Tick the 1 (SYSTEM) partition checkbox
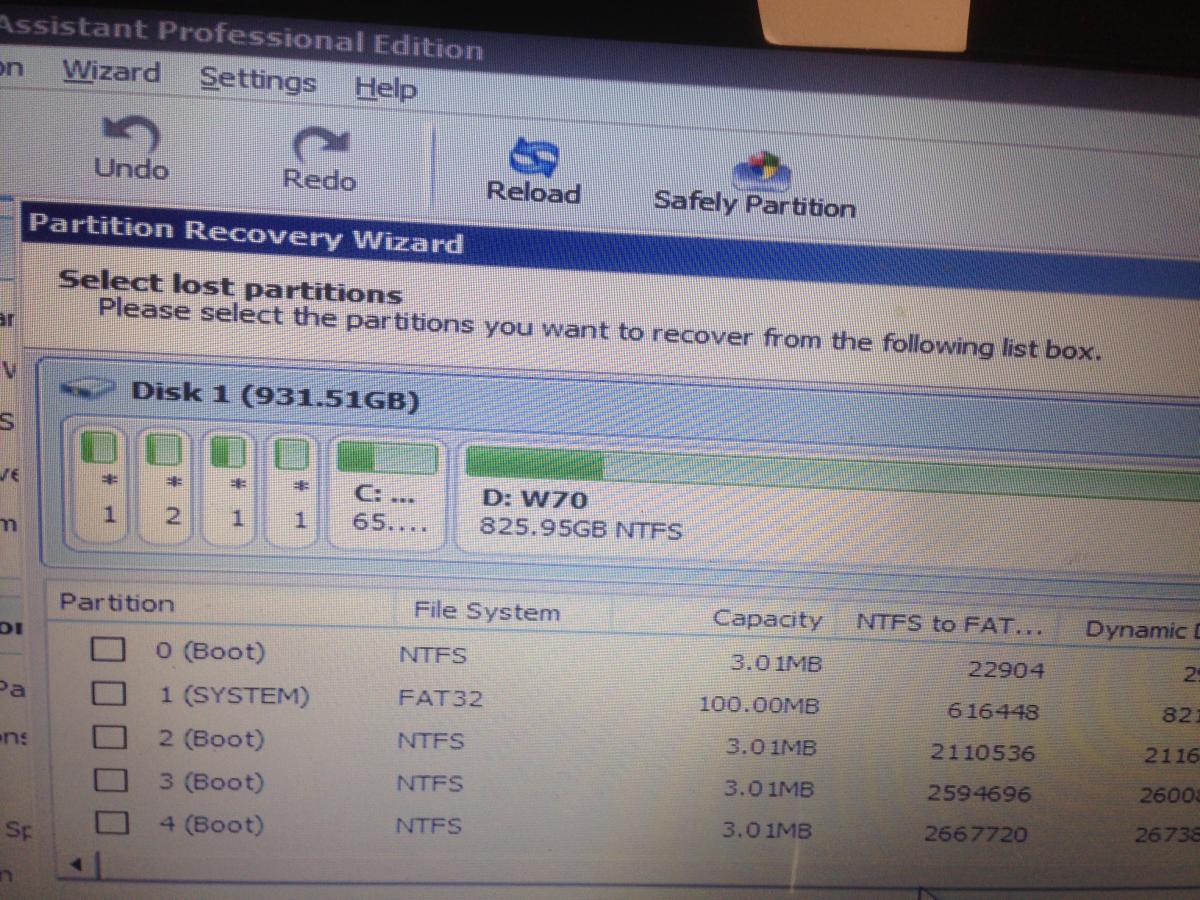Viewport: 1200px width, 900px height. coord(109,693)
